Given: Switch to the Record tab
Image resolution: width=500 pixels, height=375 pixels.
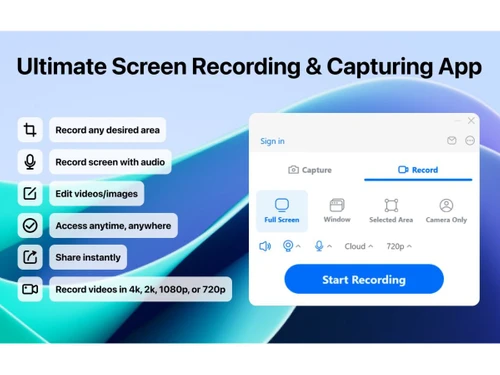Looking at the screenshot, I should tap(418, 170).
